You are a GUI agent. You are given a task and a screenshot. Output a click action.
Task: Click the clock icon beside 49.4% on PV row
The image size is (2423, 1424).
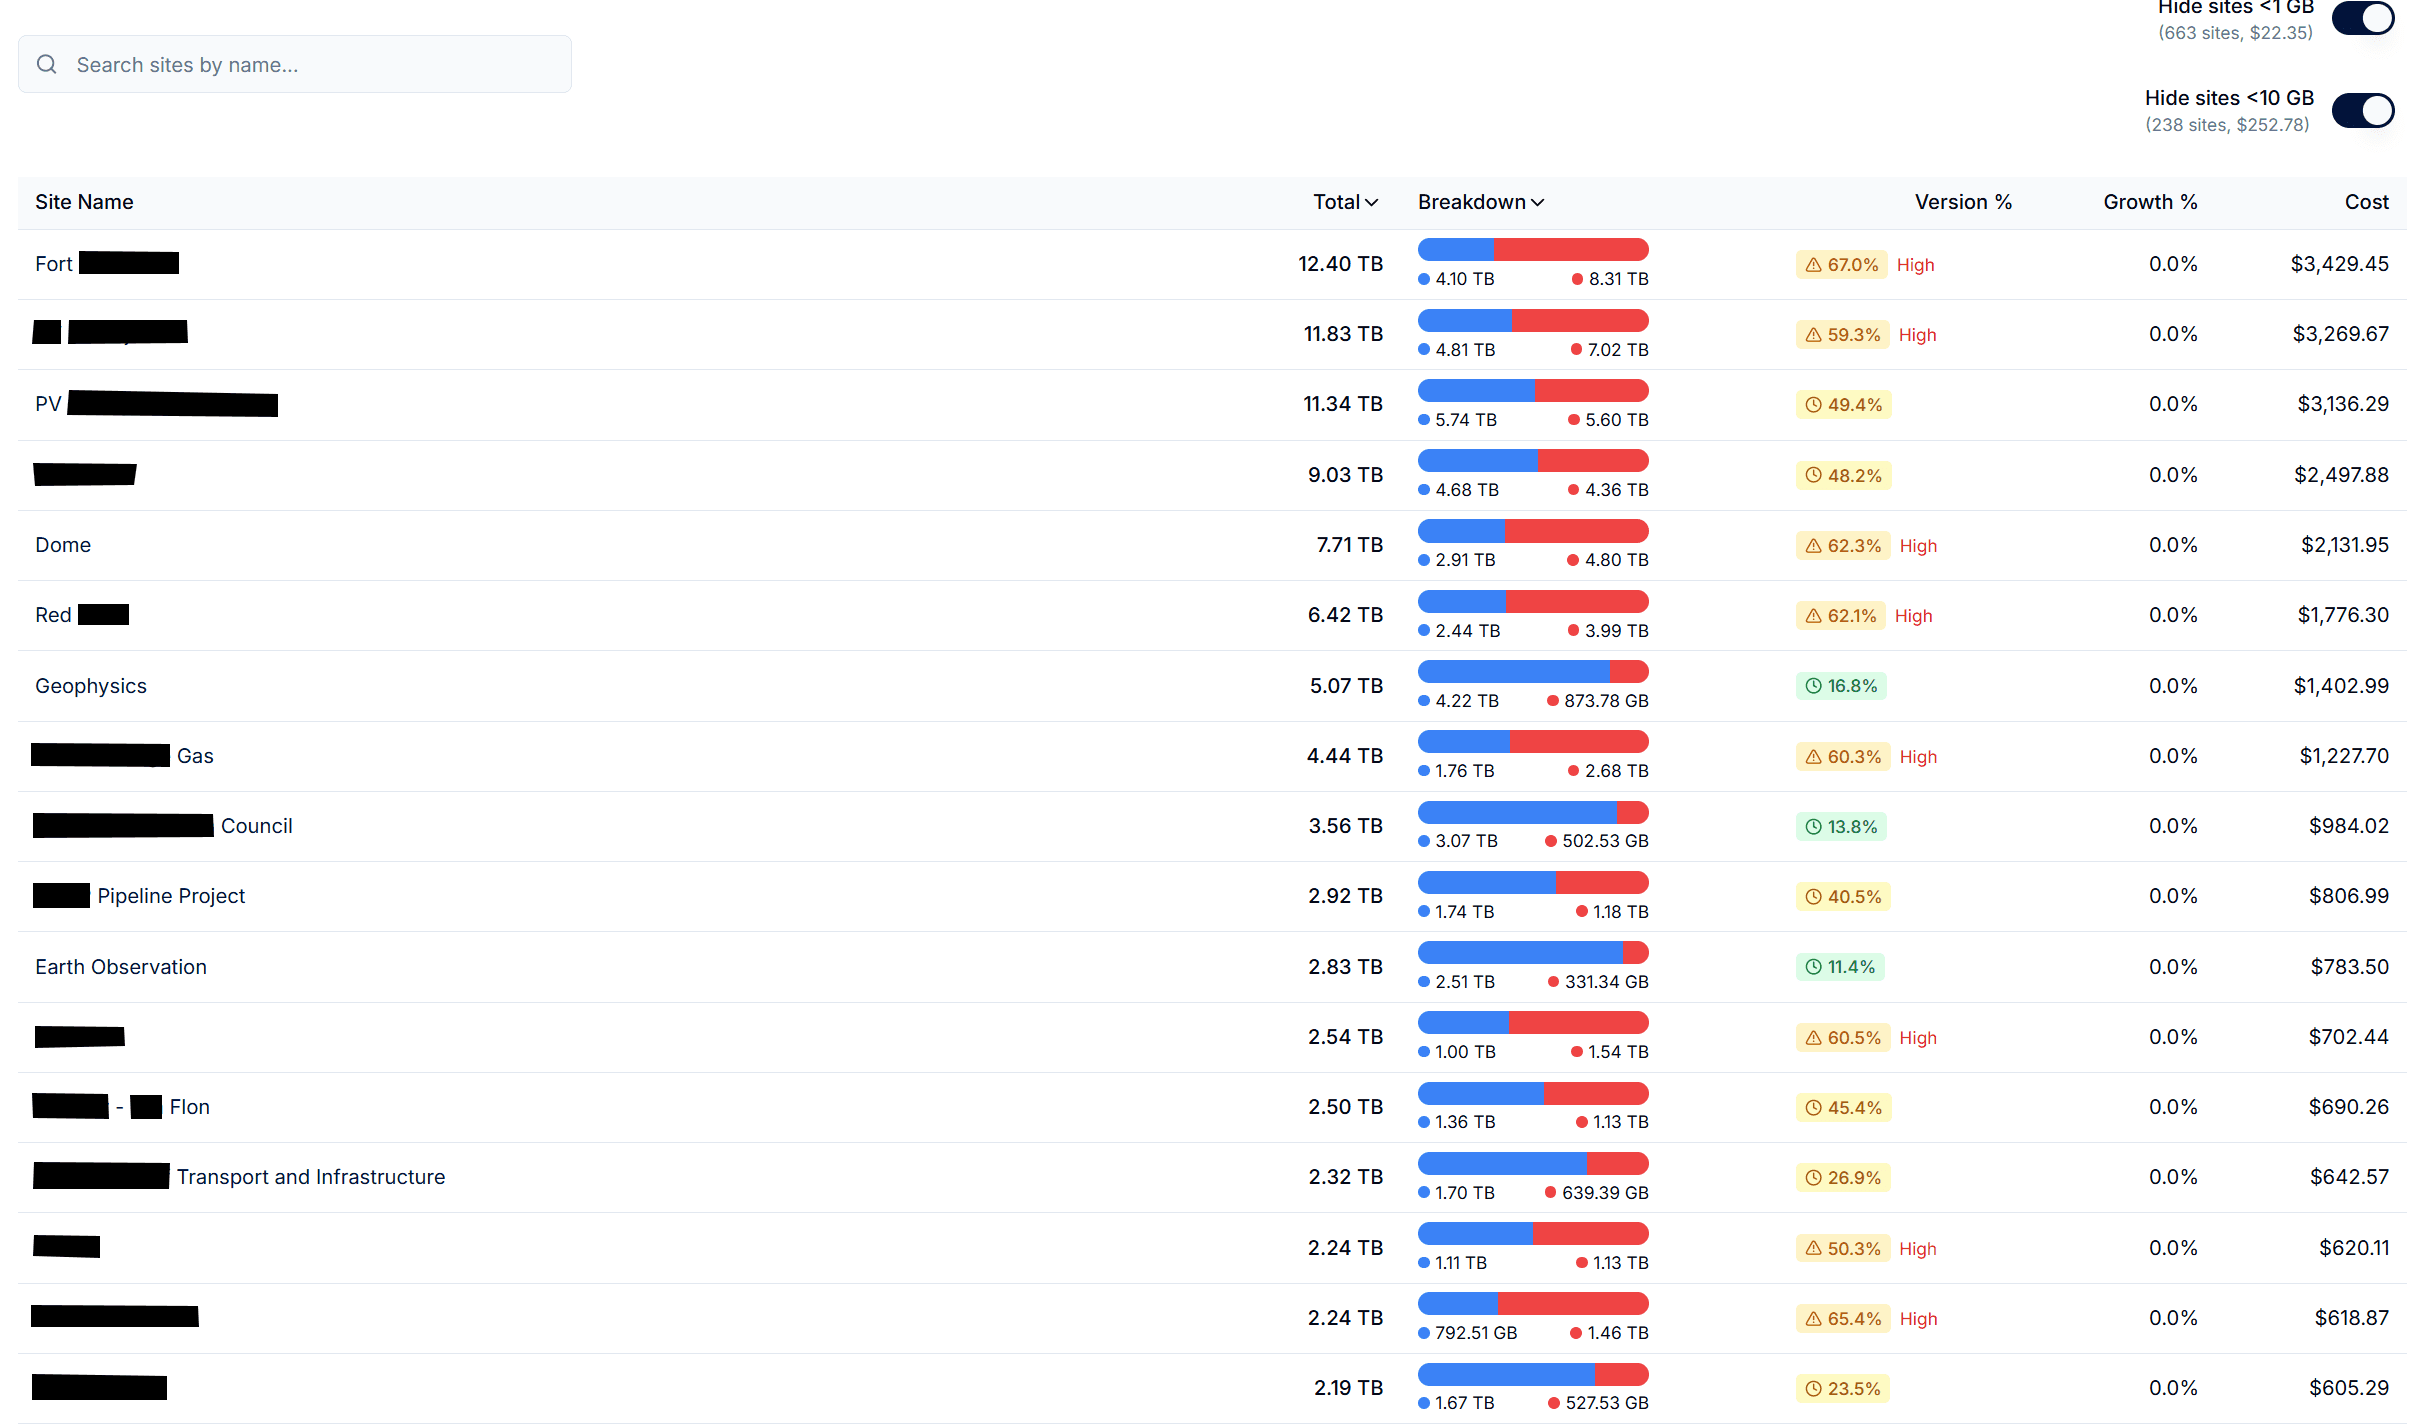[x=1813, y=405]
